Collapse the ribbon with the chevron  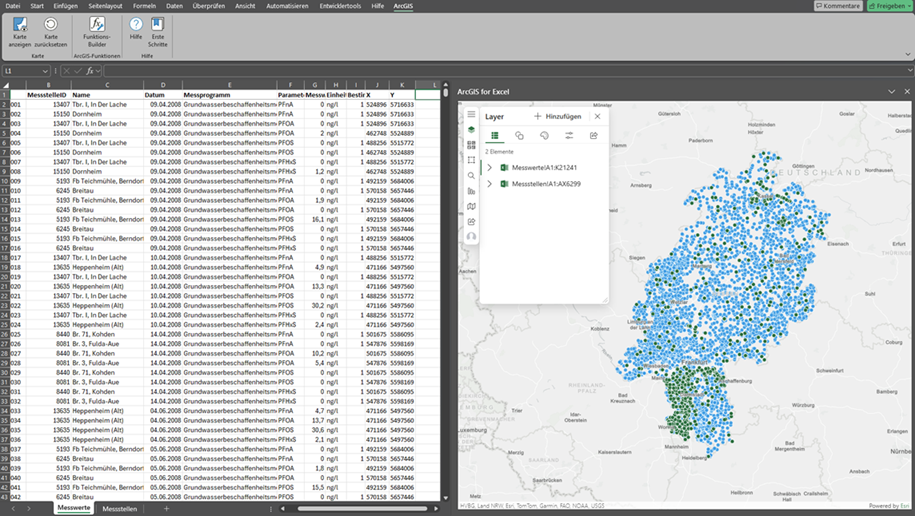(x=908, y=54)
